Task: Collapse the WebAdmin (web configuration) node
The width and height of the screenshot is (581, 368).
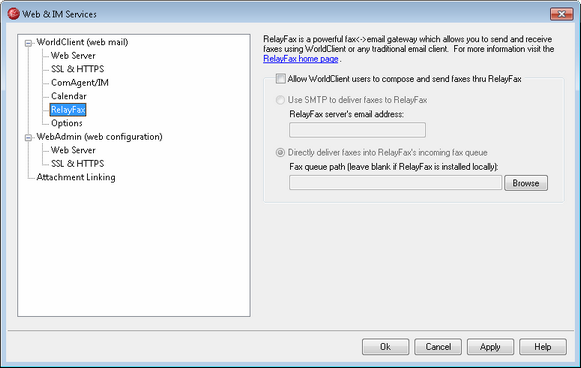Action: click(x=28, y=138)
